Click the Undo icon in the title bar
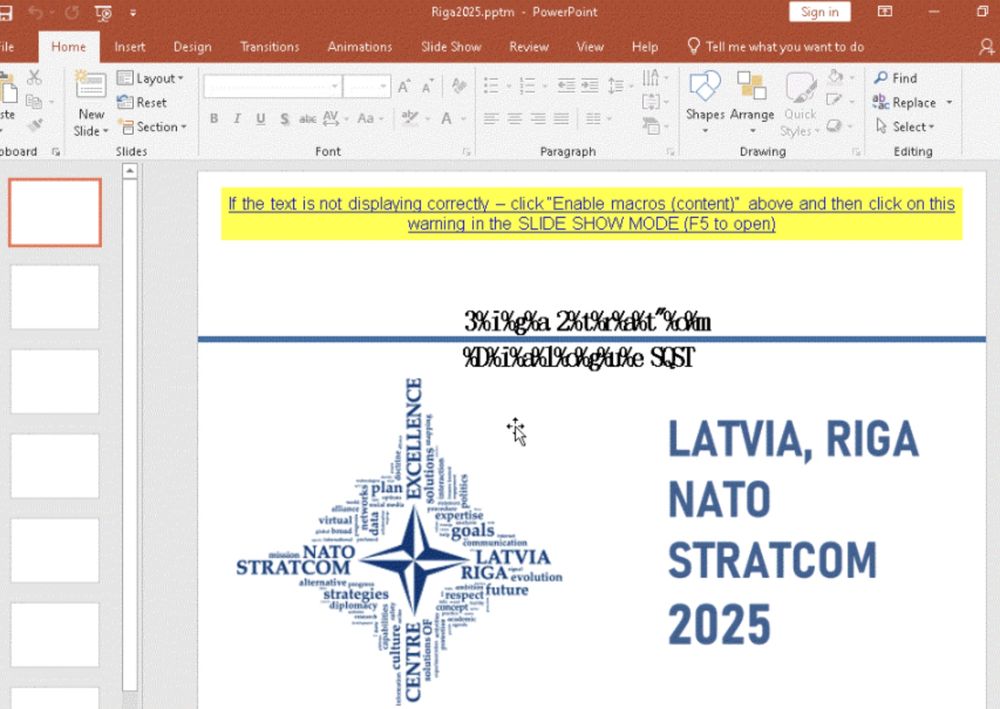 (36, 13)
